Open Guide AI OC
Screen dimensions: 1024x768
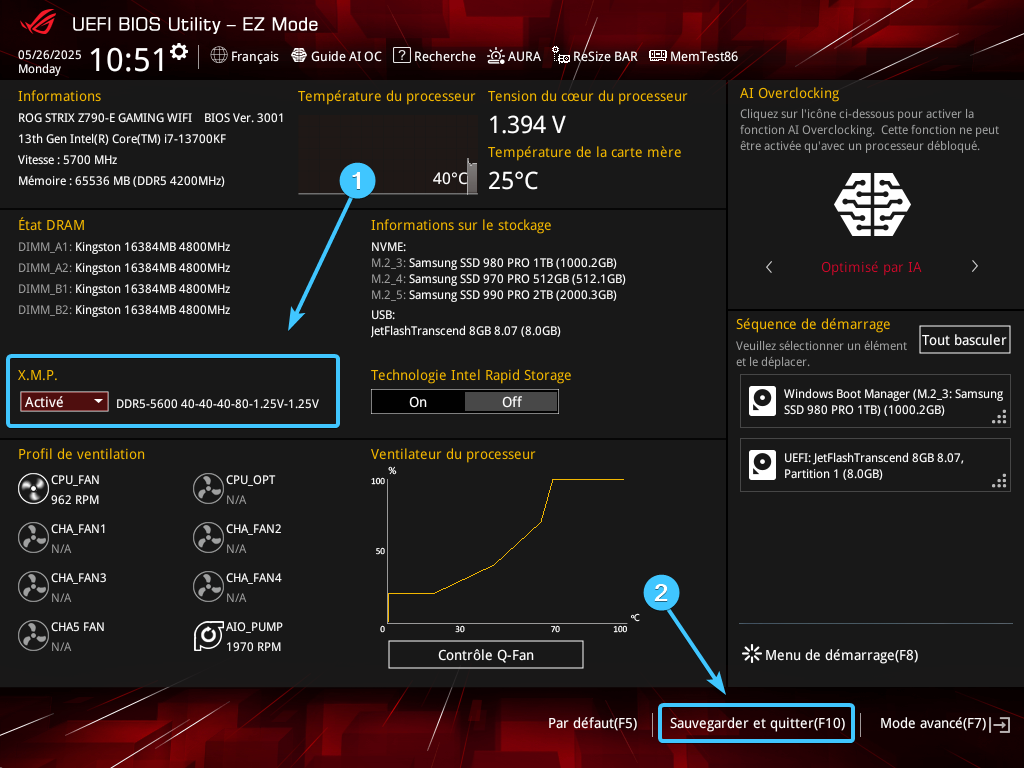[336, 56]
